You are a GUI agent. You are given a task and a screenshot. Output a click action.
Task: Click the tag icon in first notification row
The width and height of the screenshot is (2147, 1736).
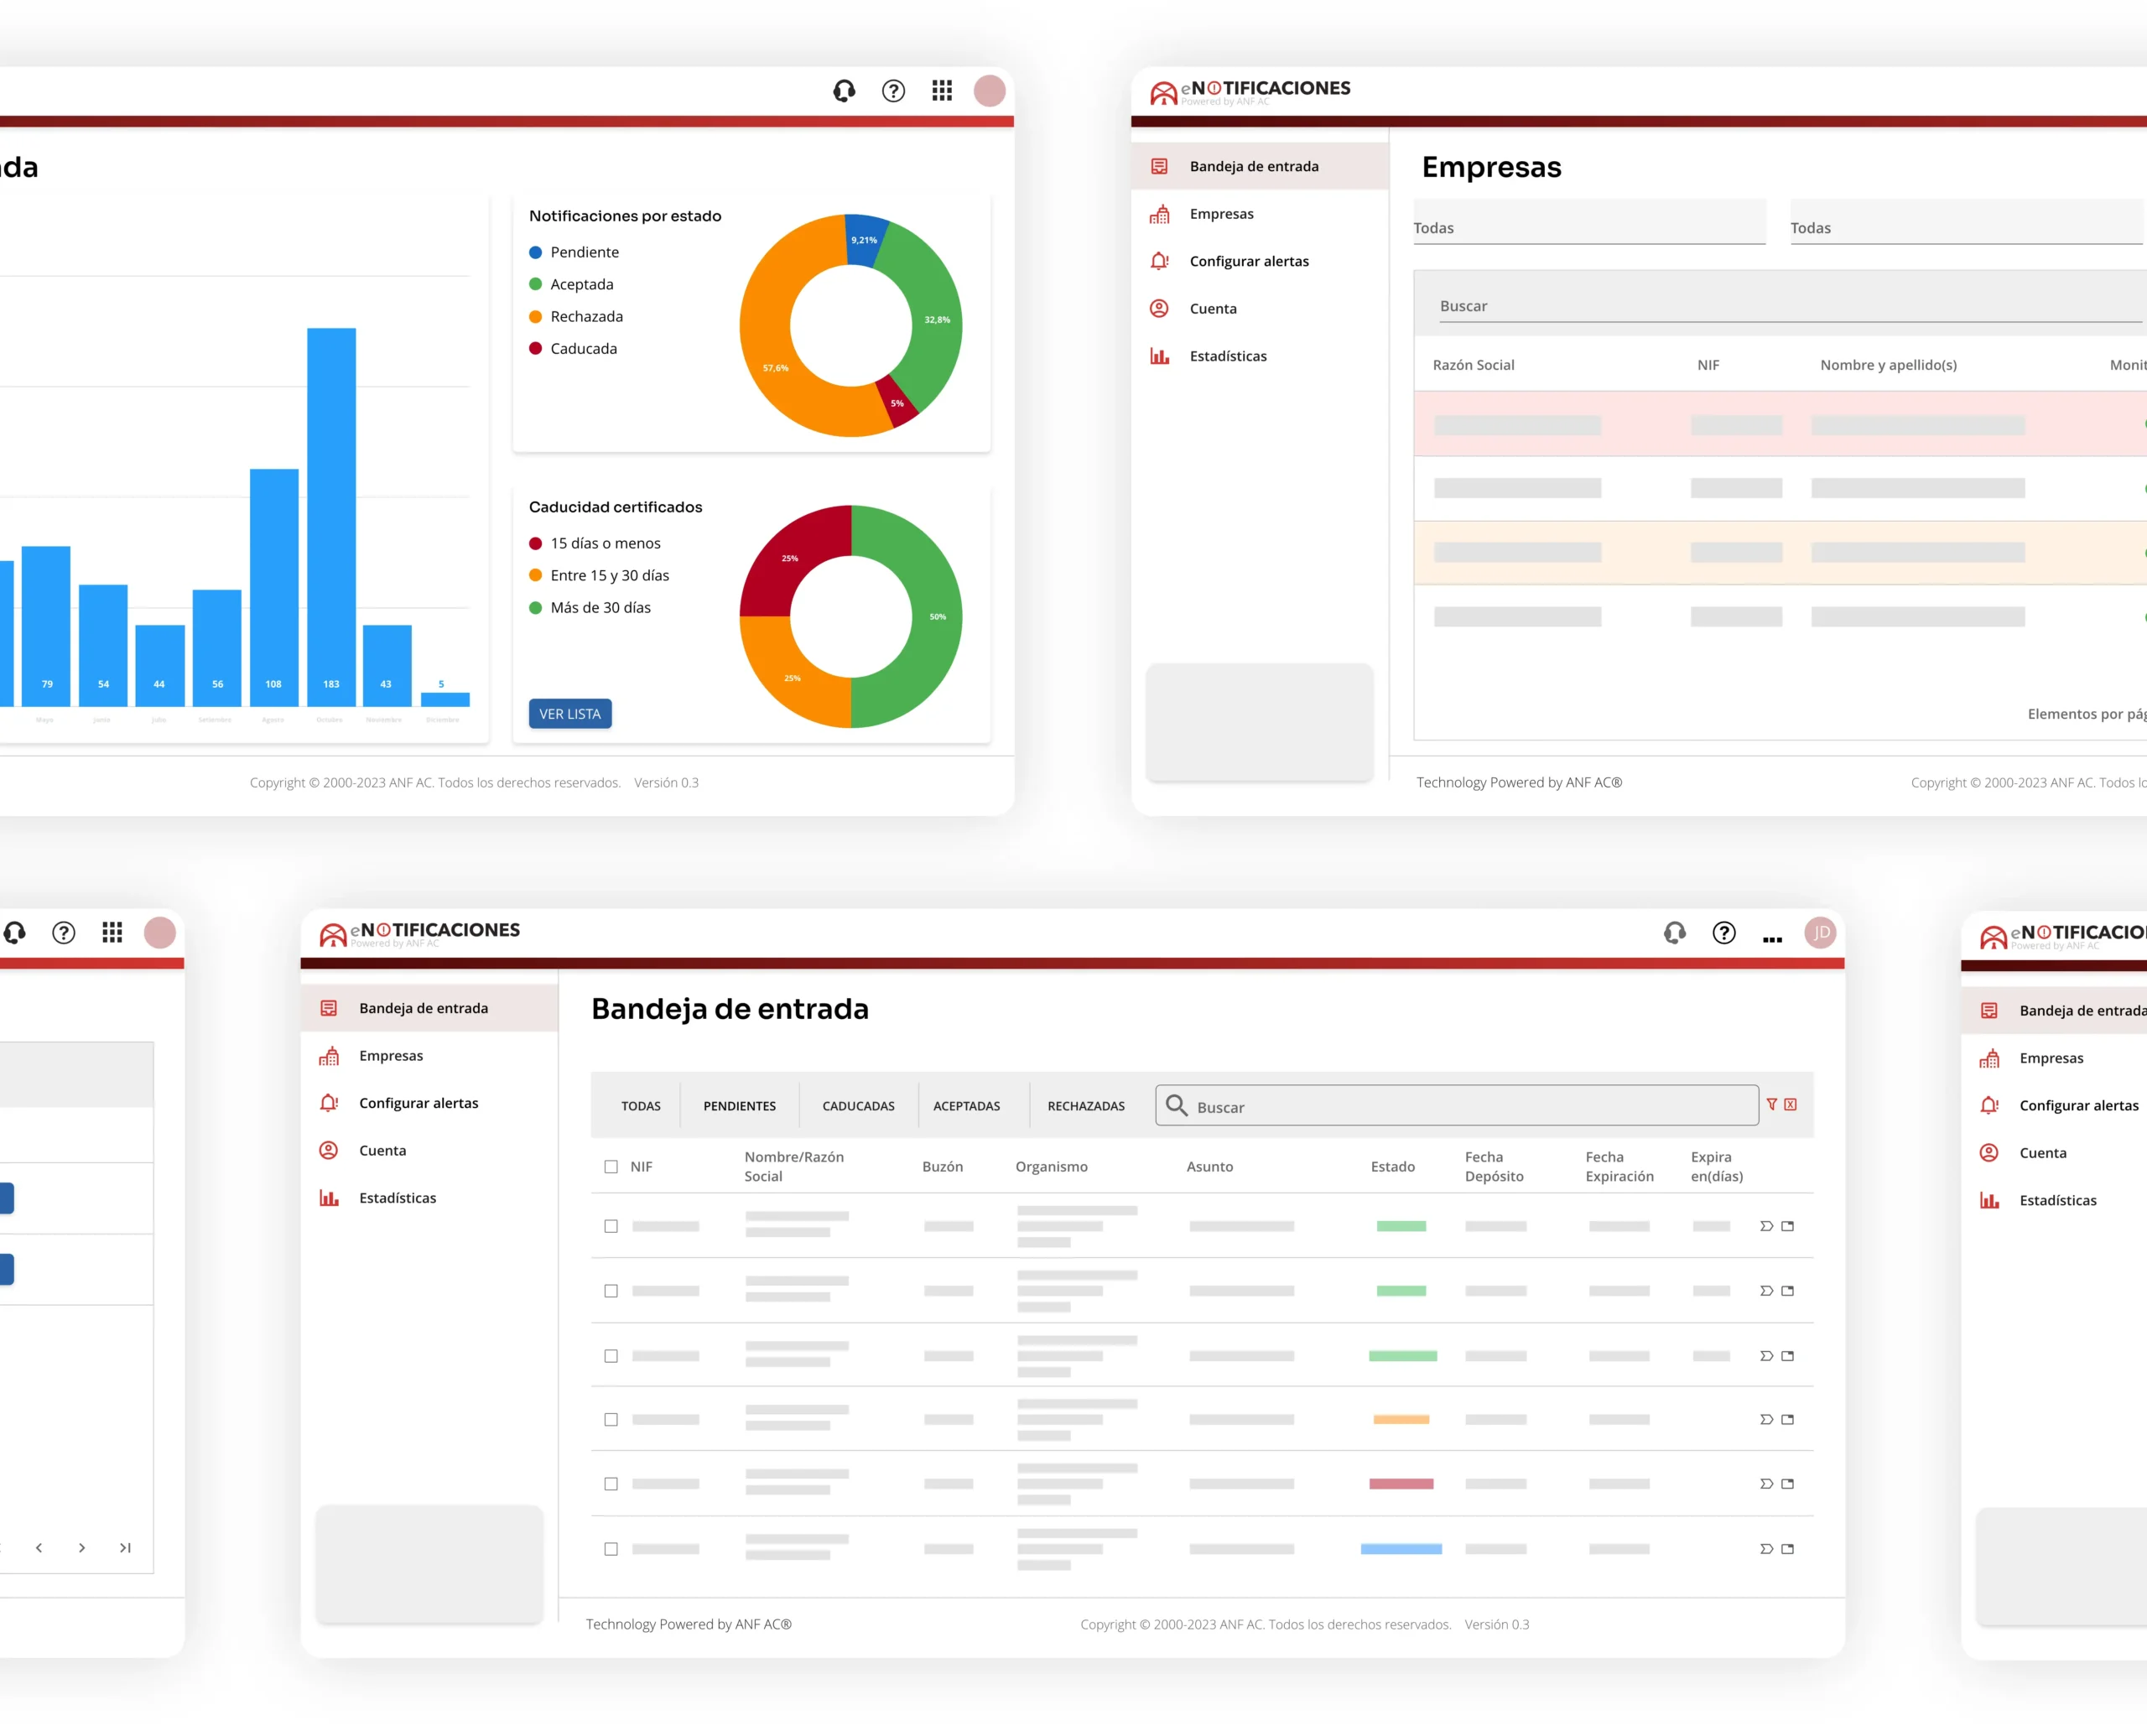click(1766, 1226)
